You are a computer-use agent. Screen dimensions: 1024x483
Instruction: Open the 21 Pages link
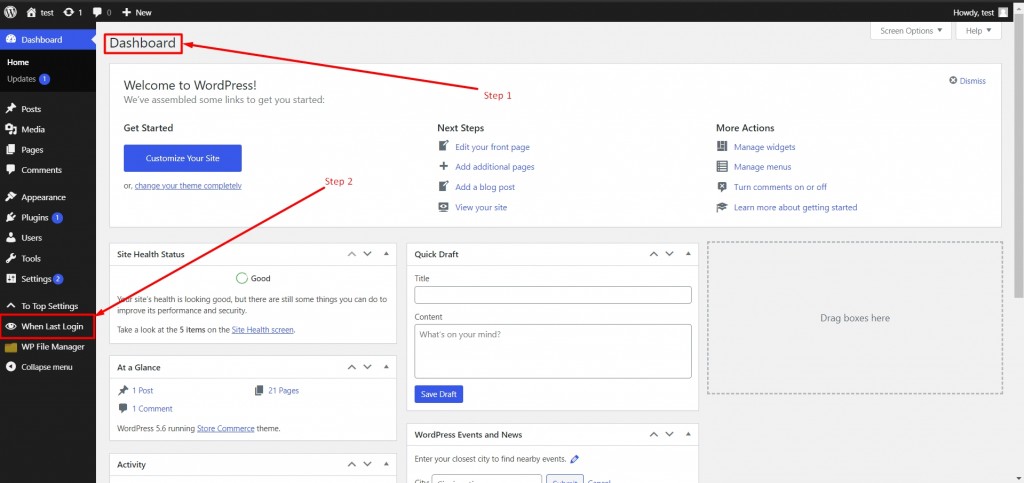[x=283, y=390]
